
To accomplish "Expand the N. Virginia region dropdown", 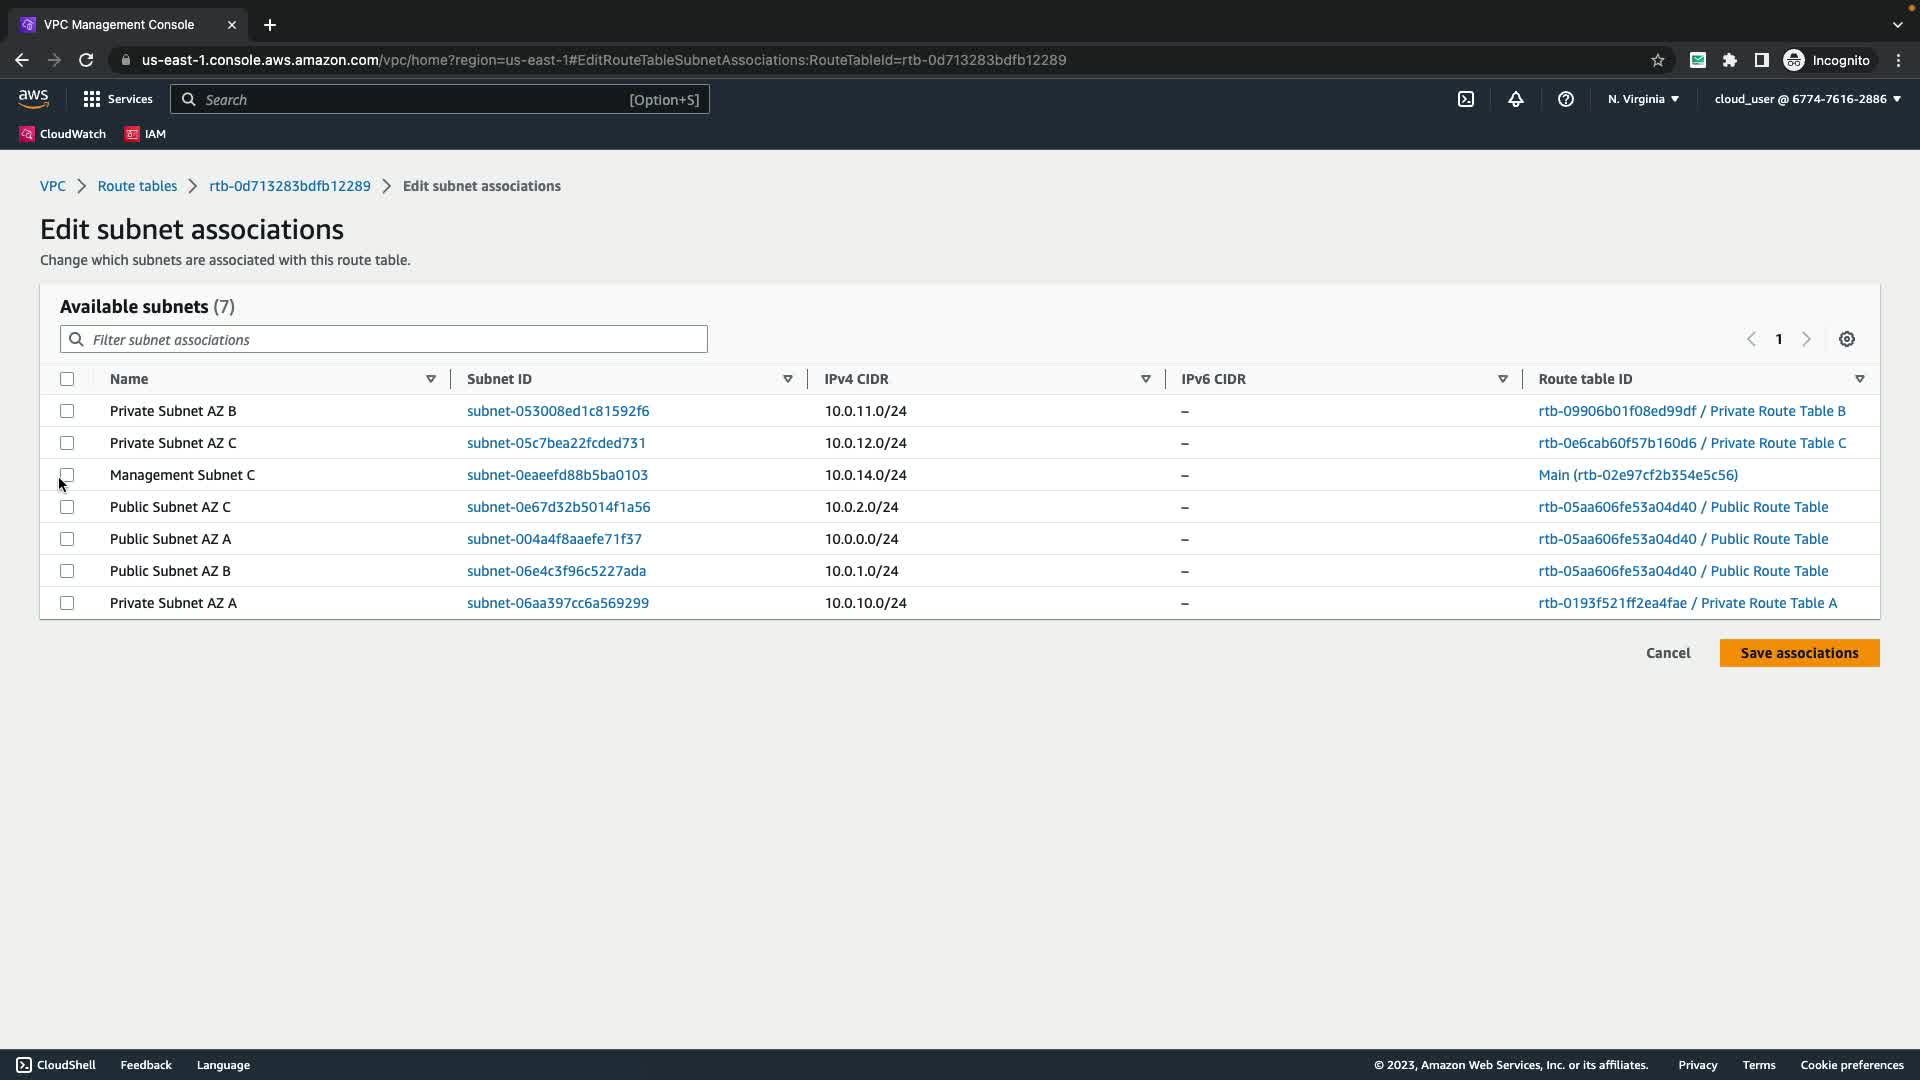I will (x=1643, y=99).
